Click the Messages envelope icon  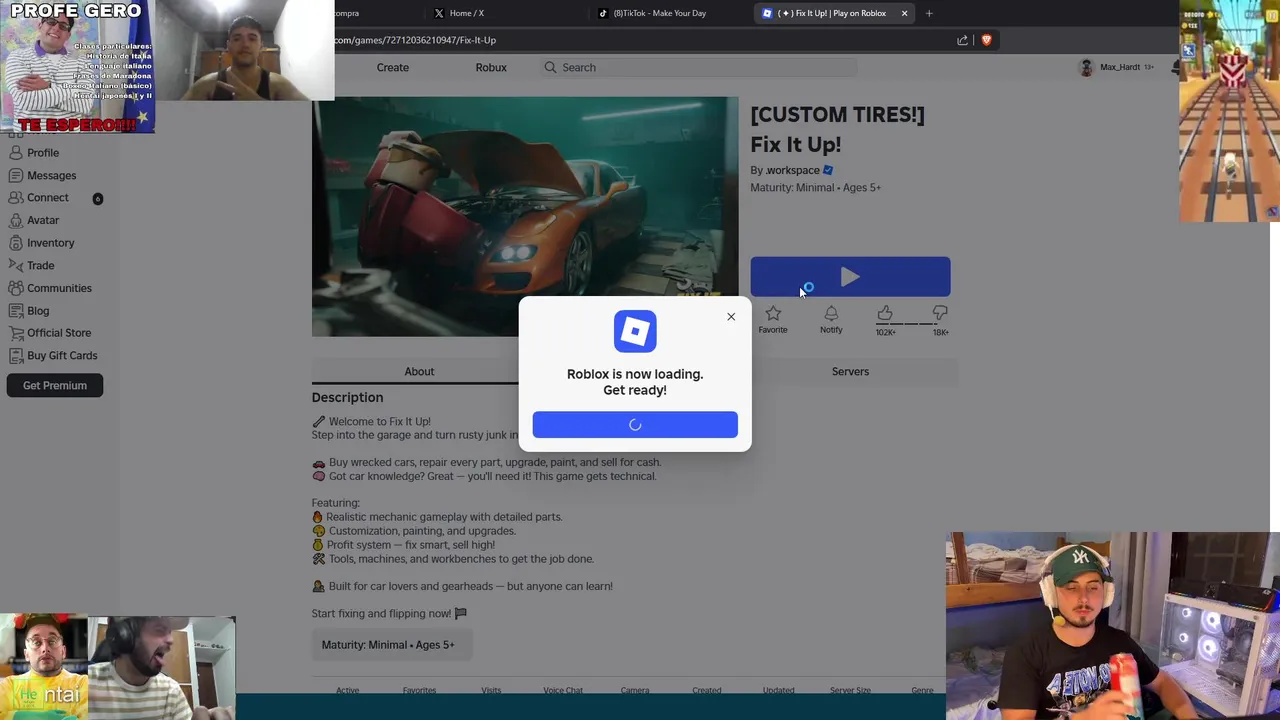16,175
